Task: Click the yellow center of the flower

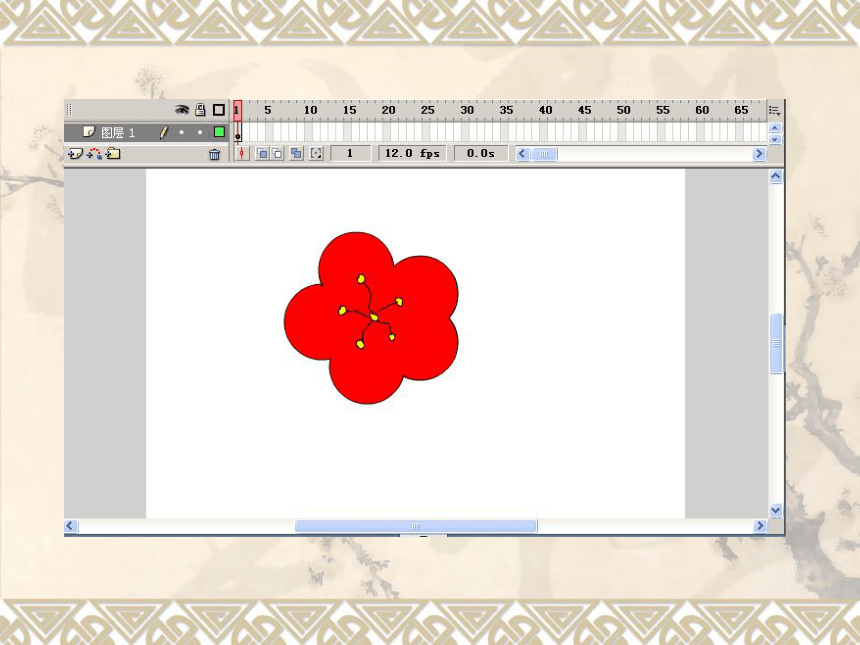Action: [x=374, y=317]
